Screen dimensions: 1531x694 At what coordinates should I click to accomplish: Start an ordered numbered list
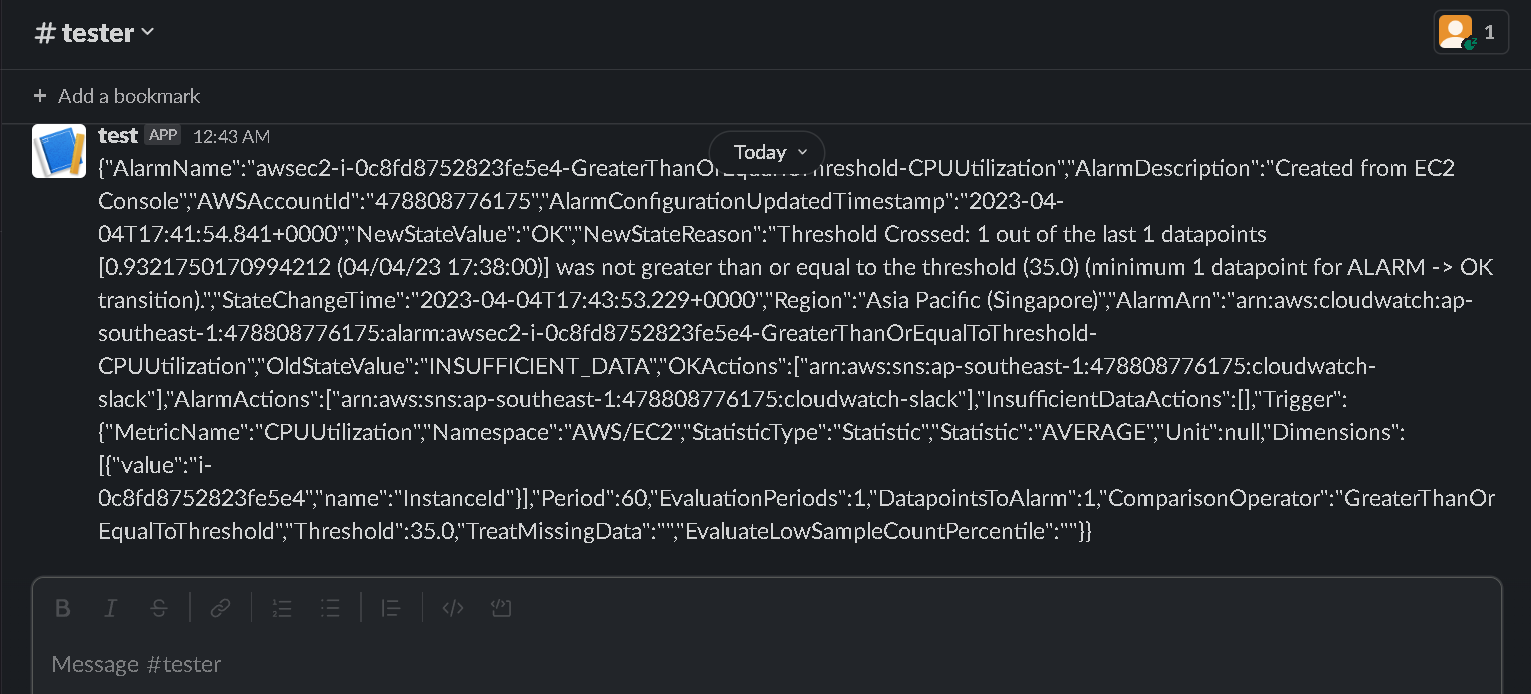[282, 608]
